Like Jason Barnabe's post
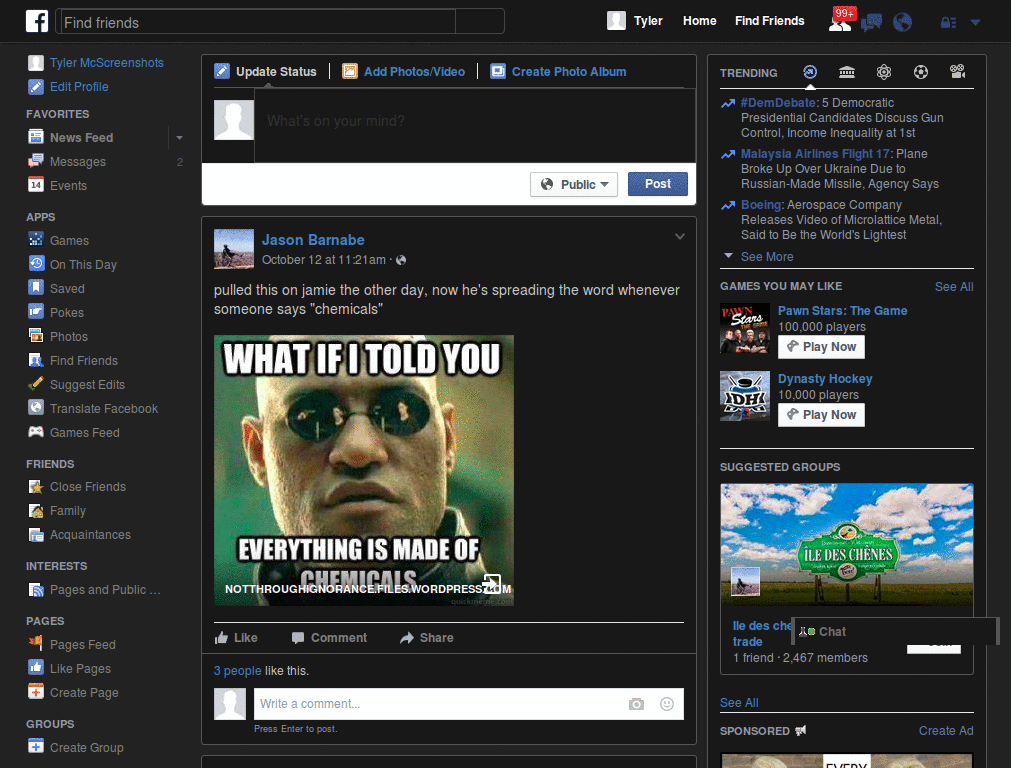 pos(236,638)
